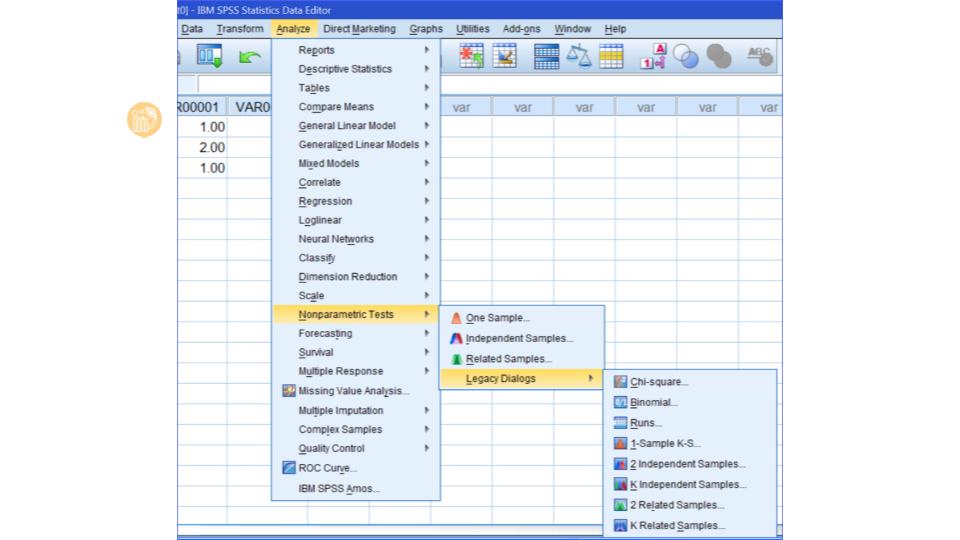
Task: Expand the Tables submenu
Action: pos(356,88)
